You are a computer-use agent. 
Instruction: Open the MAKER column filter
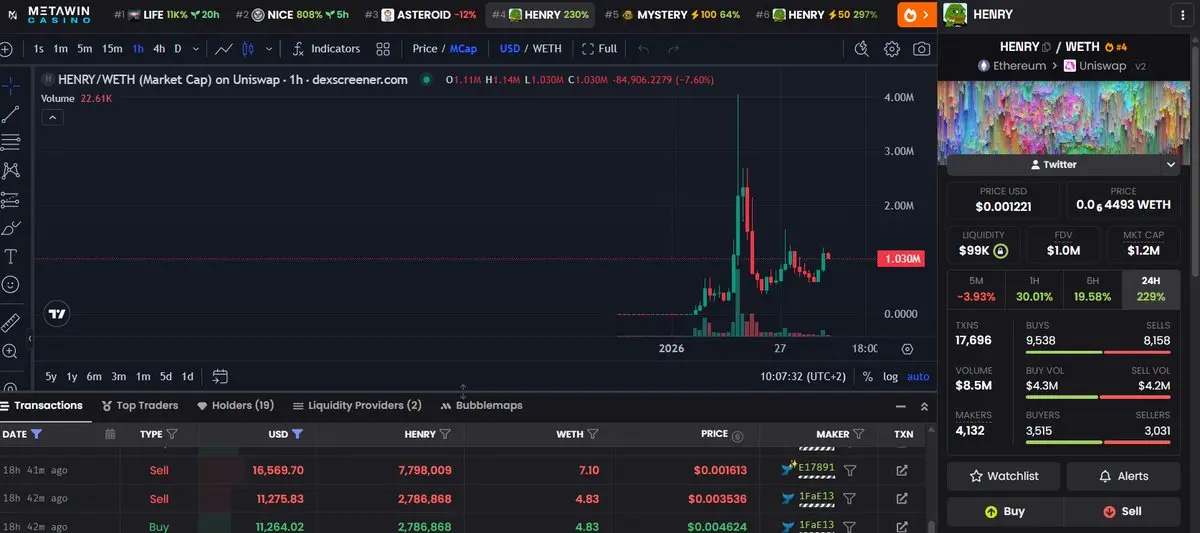pyautogui.click(x=859, y=435)
